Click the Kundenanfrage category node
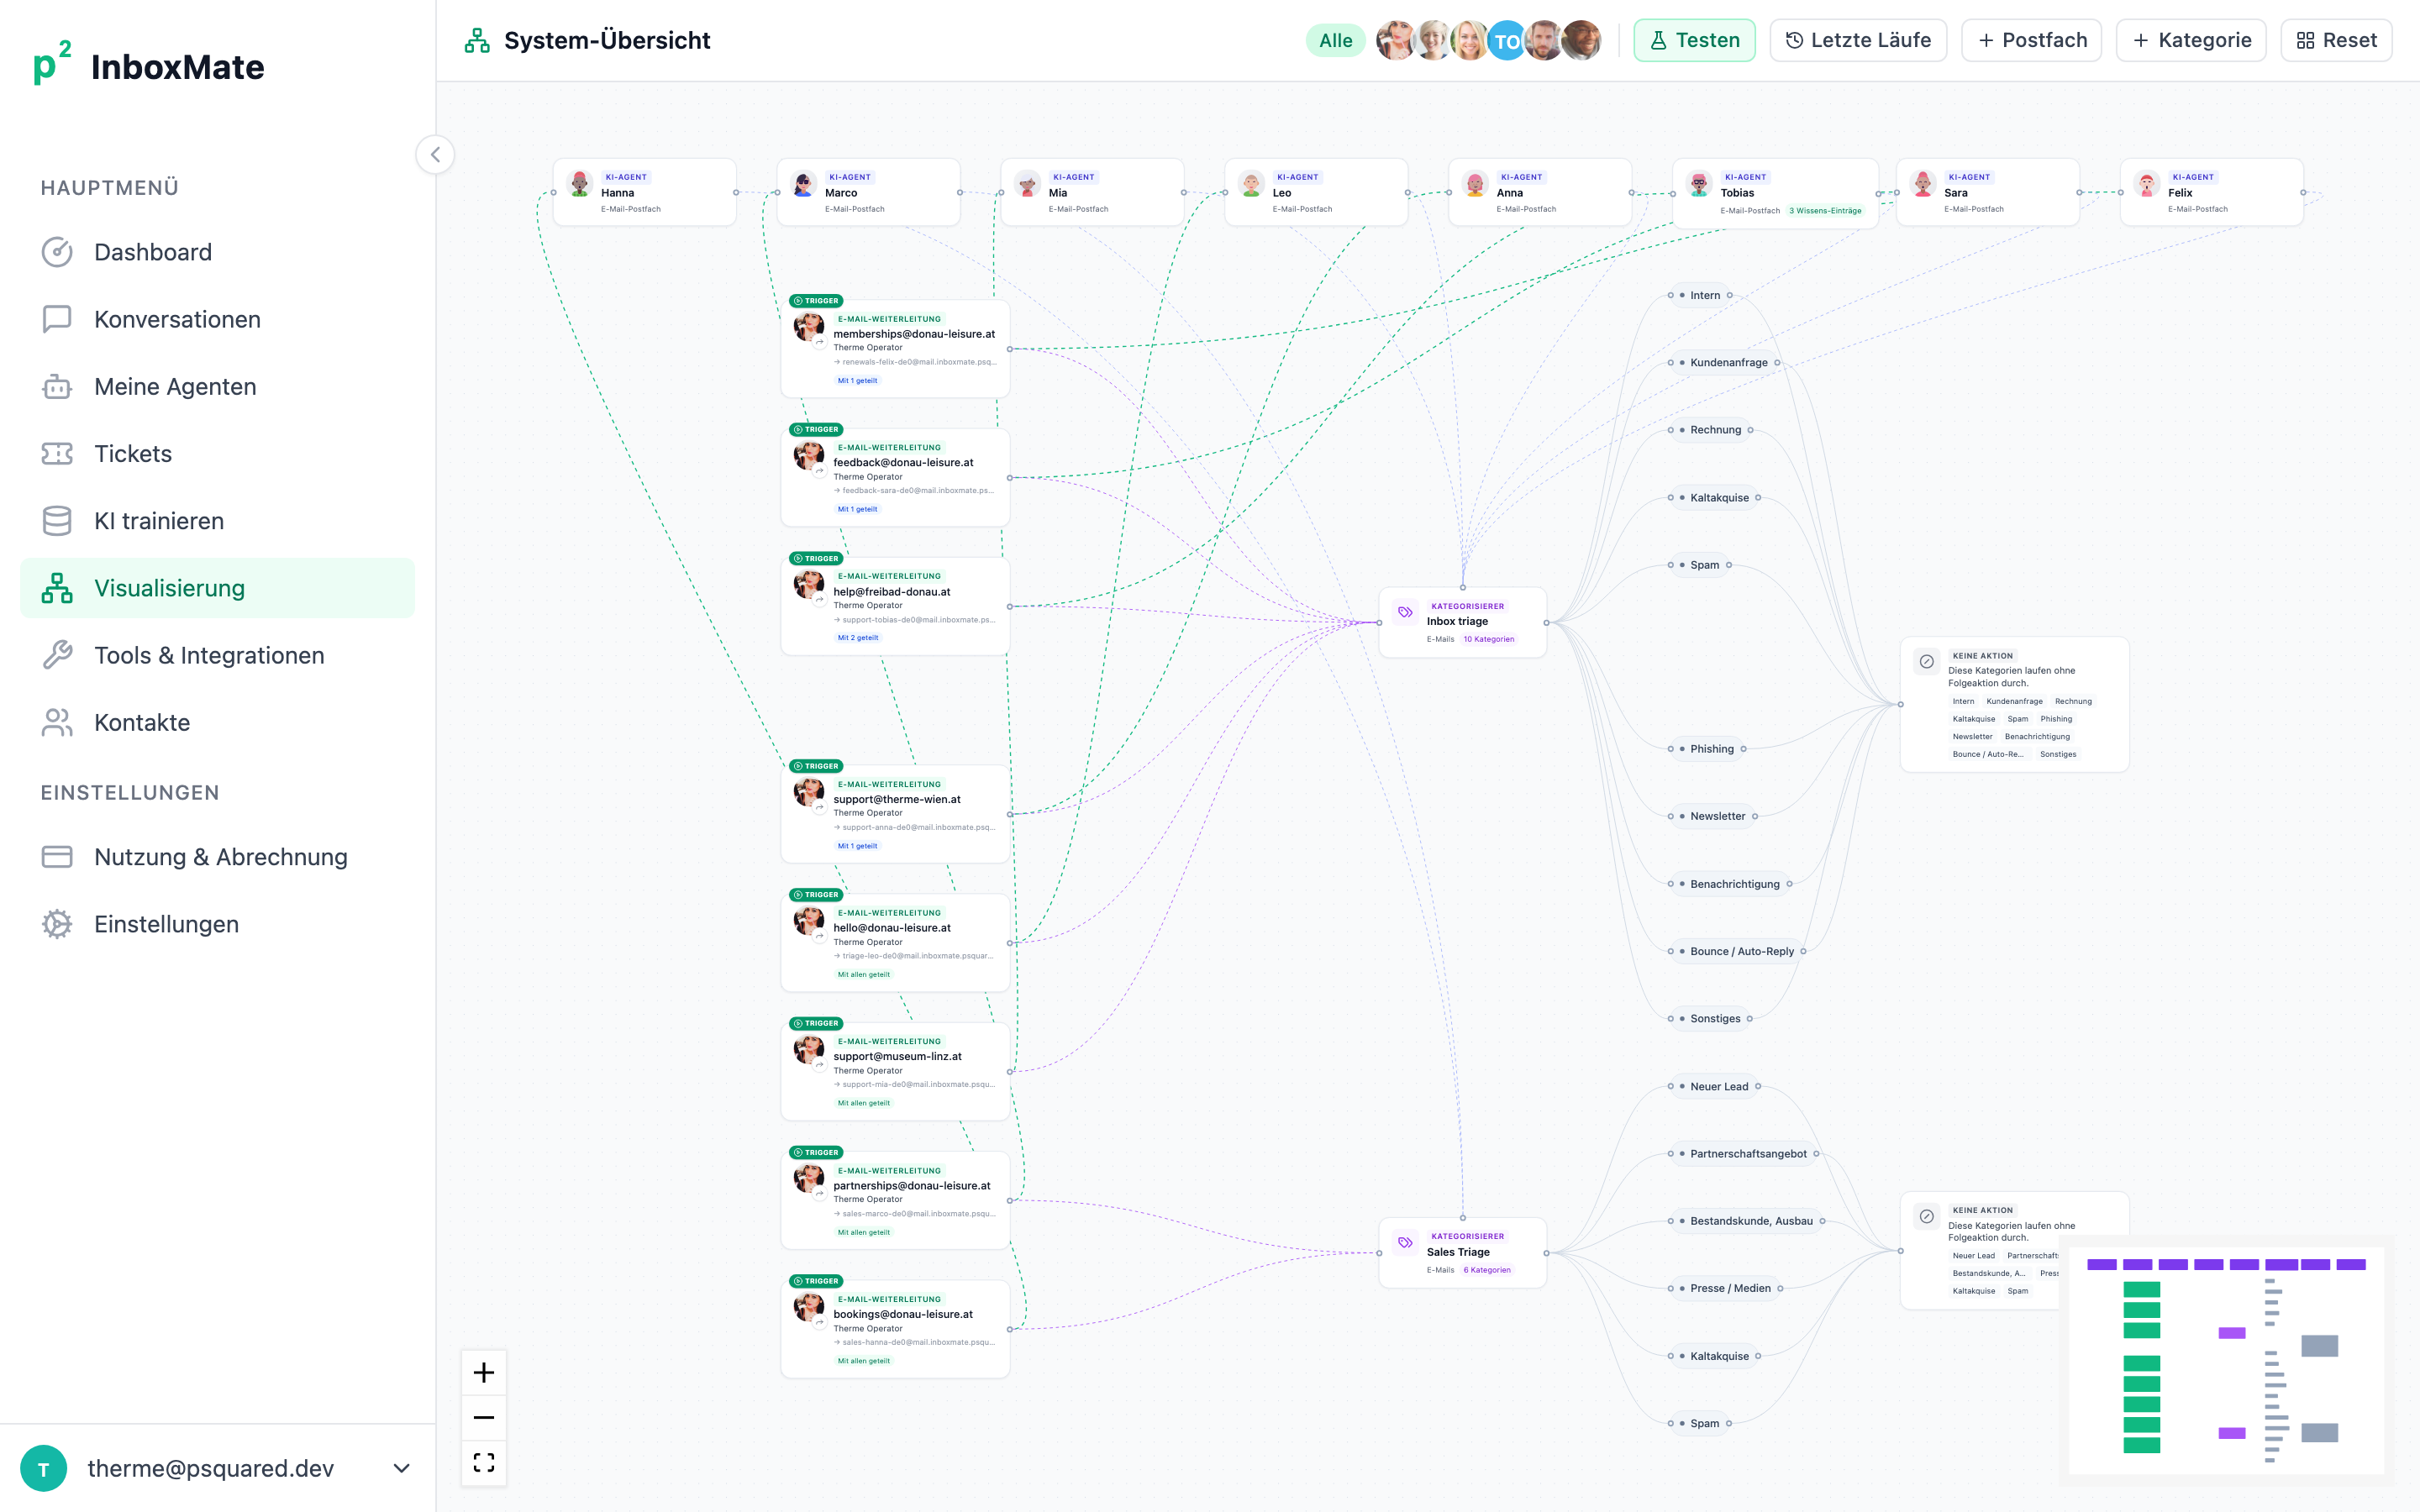The height and width of the screenshot is (1512, 2420). pos(1723,362)
